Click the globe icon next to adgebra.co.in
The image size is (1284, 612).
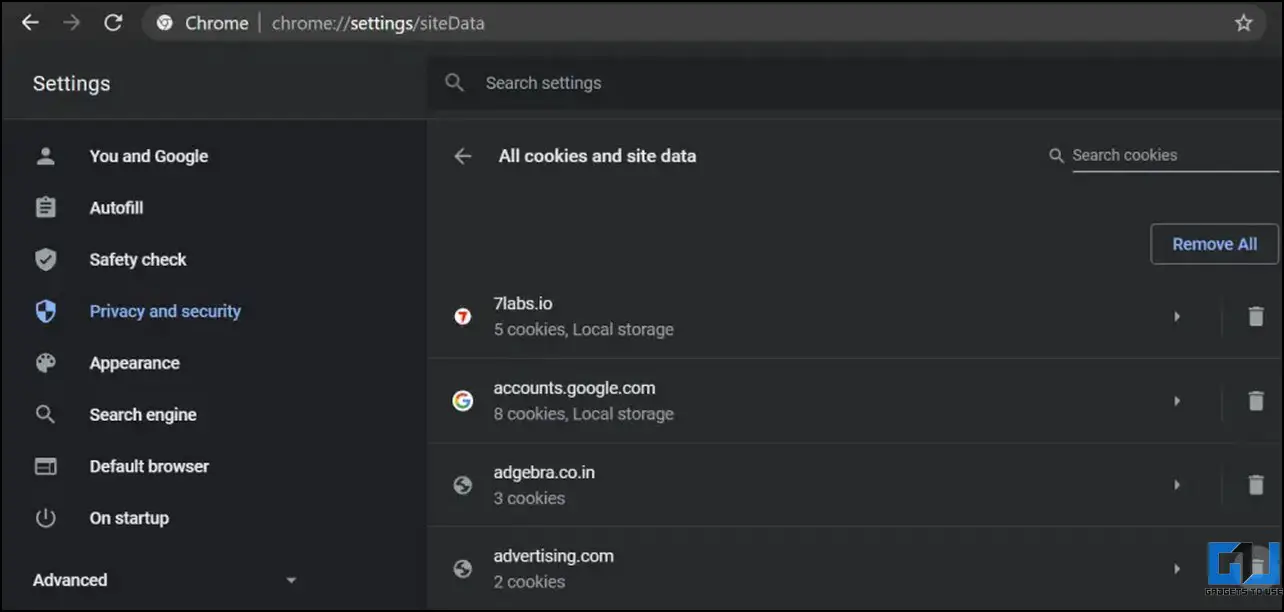pyautogui.click(x=462, y=485)
